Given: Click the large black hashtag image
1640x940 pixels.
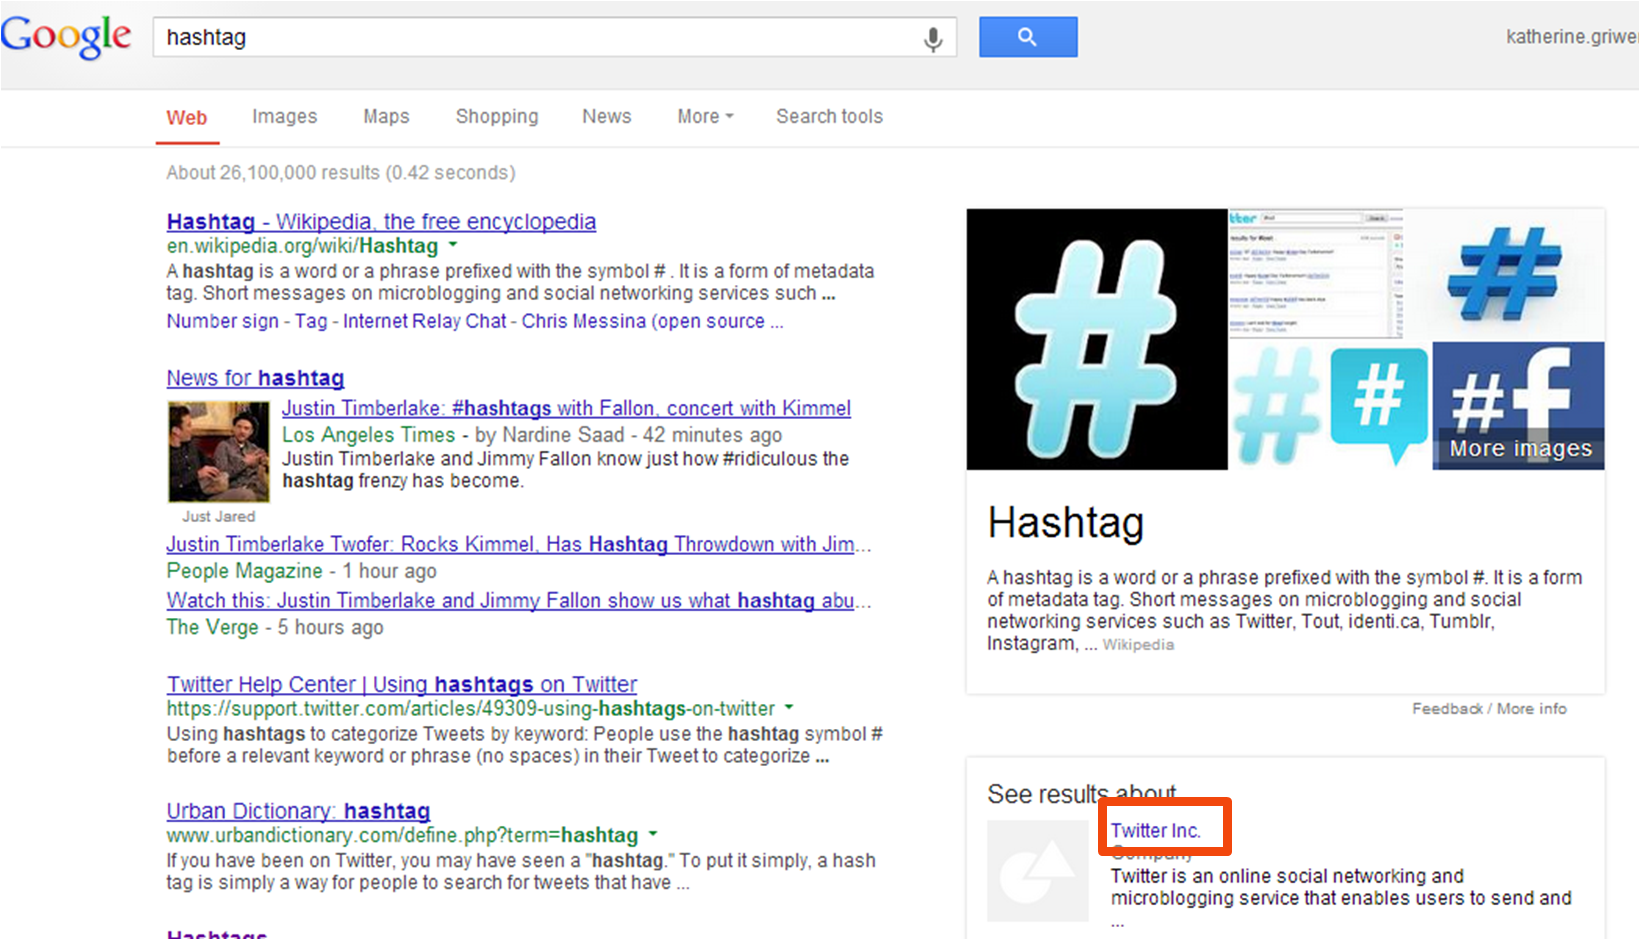Looking at the screenshot, I should (x=1097, y=339).
